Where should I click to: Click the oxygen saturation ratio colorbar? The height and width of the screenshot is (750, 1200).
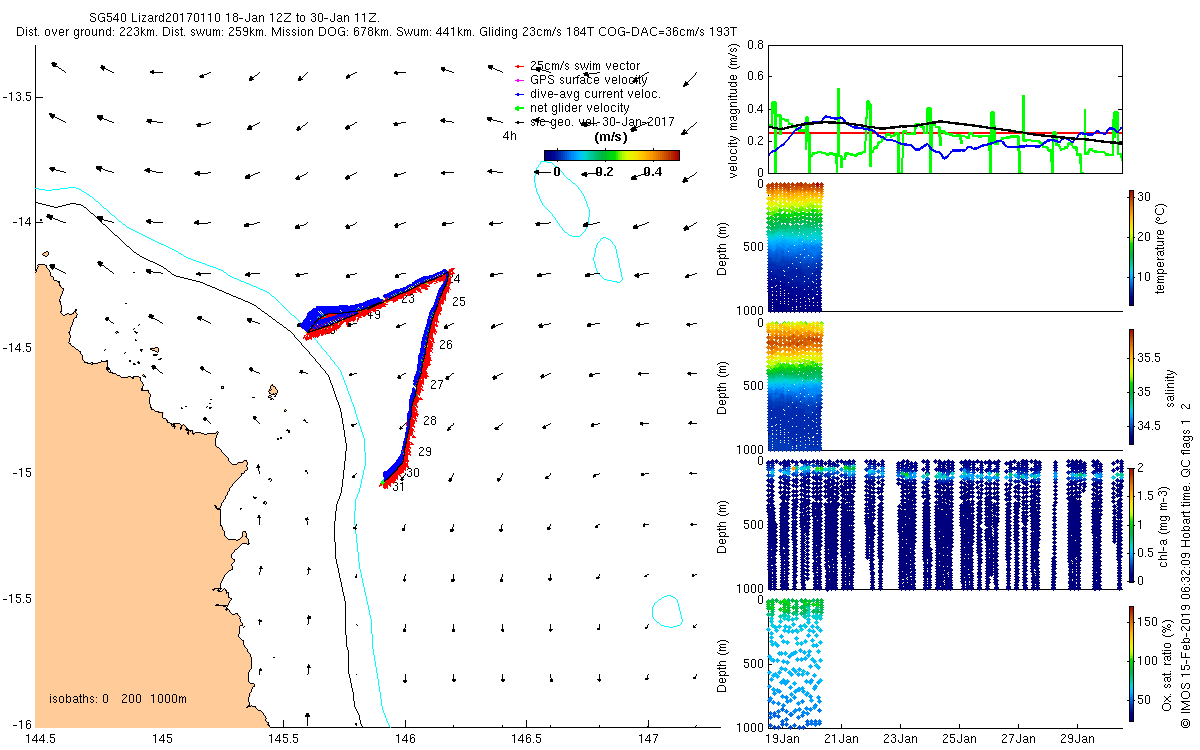point(1131,663)
